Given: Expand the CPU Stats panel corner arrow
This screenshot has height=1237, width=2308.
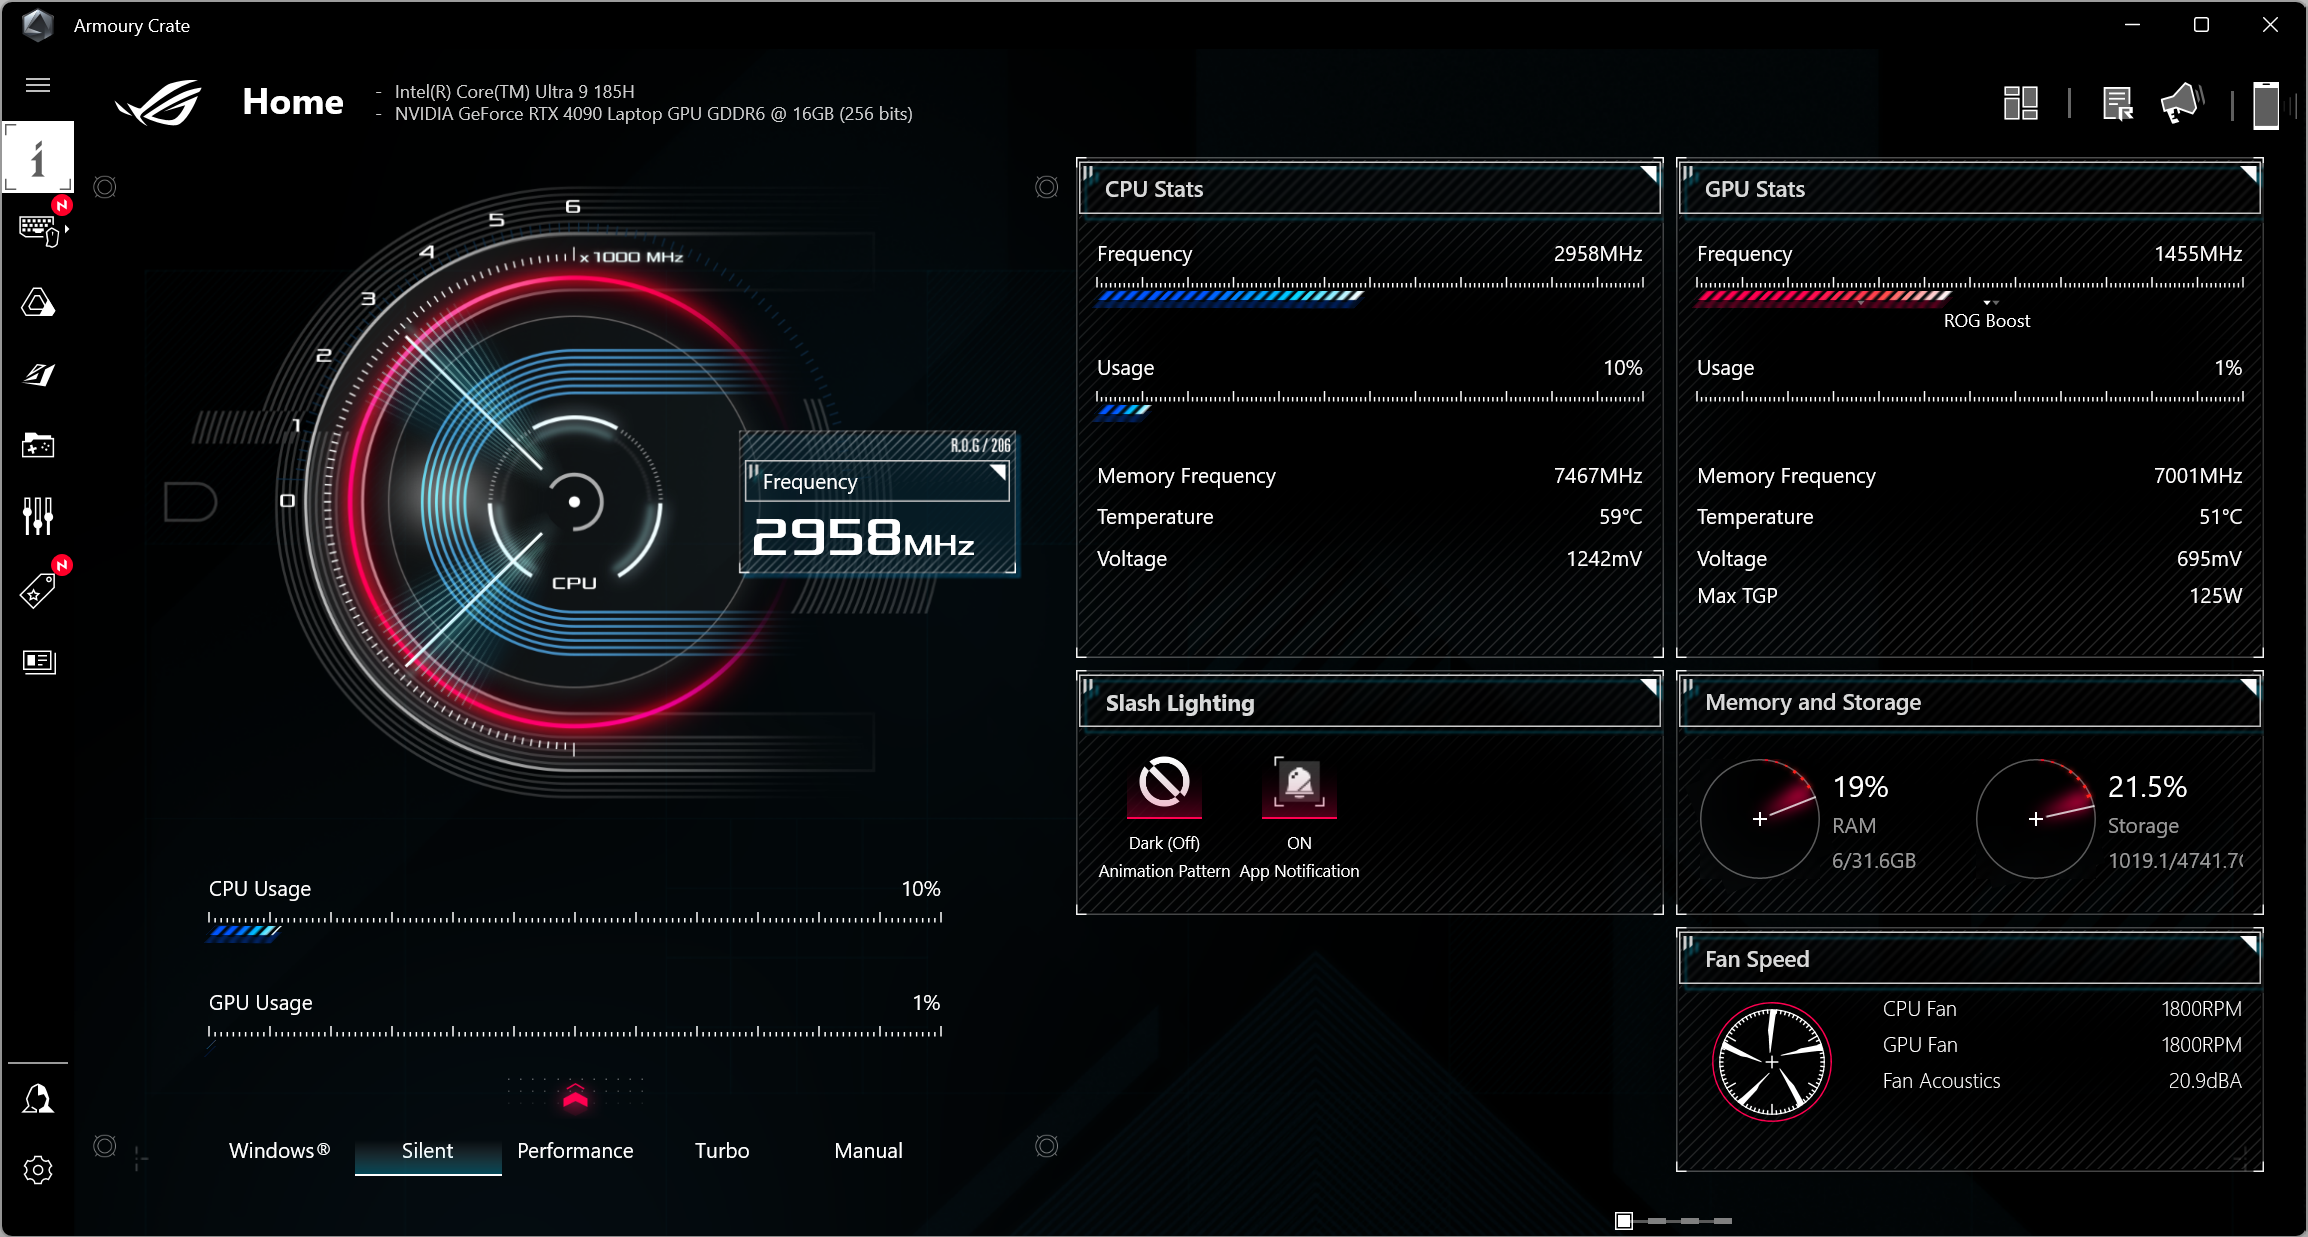Looking at the screenshot, I should tap(1648, 174).
